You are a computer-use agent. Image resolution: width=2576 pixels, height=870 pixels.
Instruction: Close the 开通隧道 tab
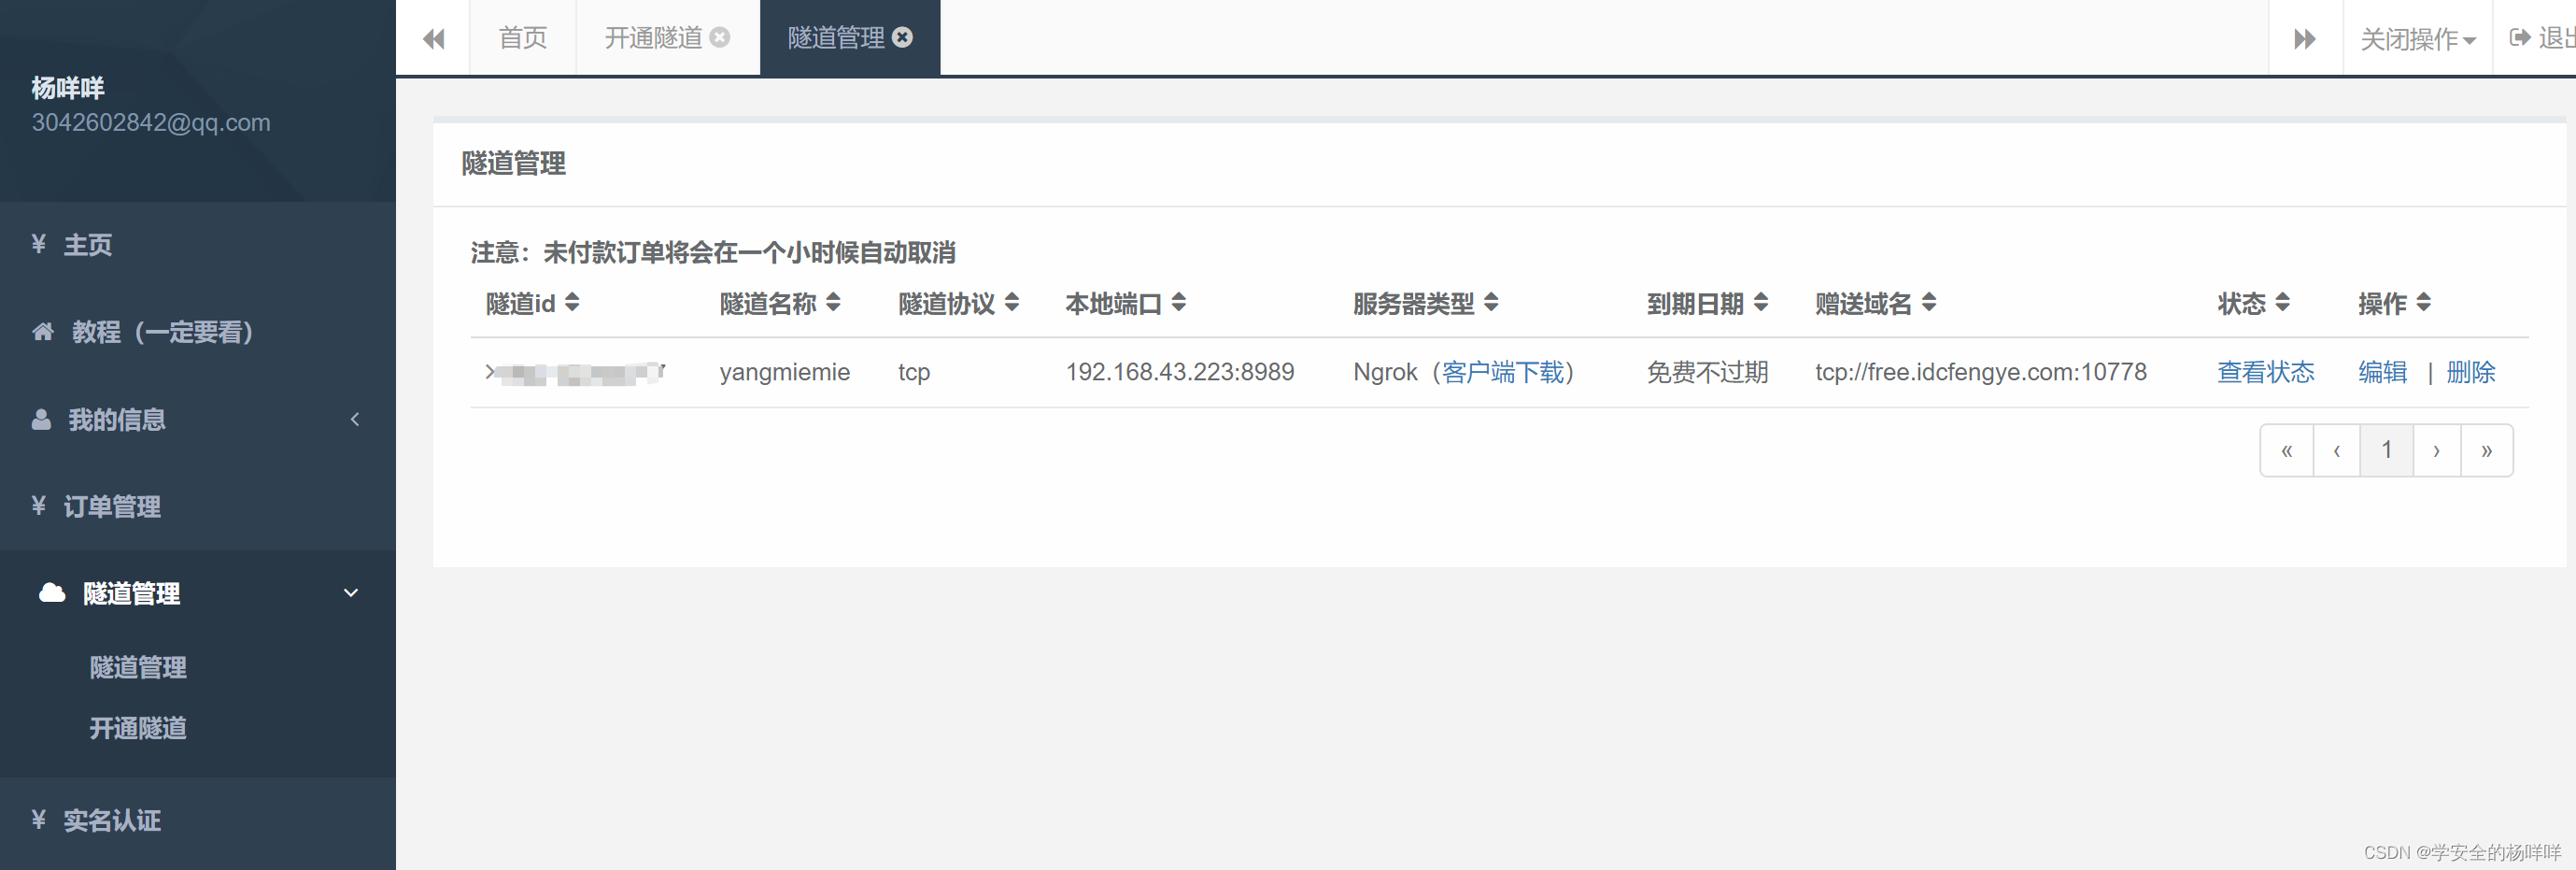tap(720, 36)
